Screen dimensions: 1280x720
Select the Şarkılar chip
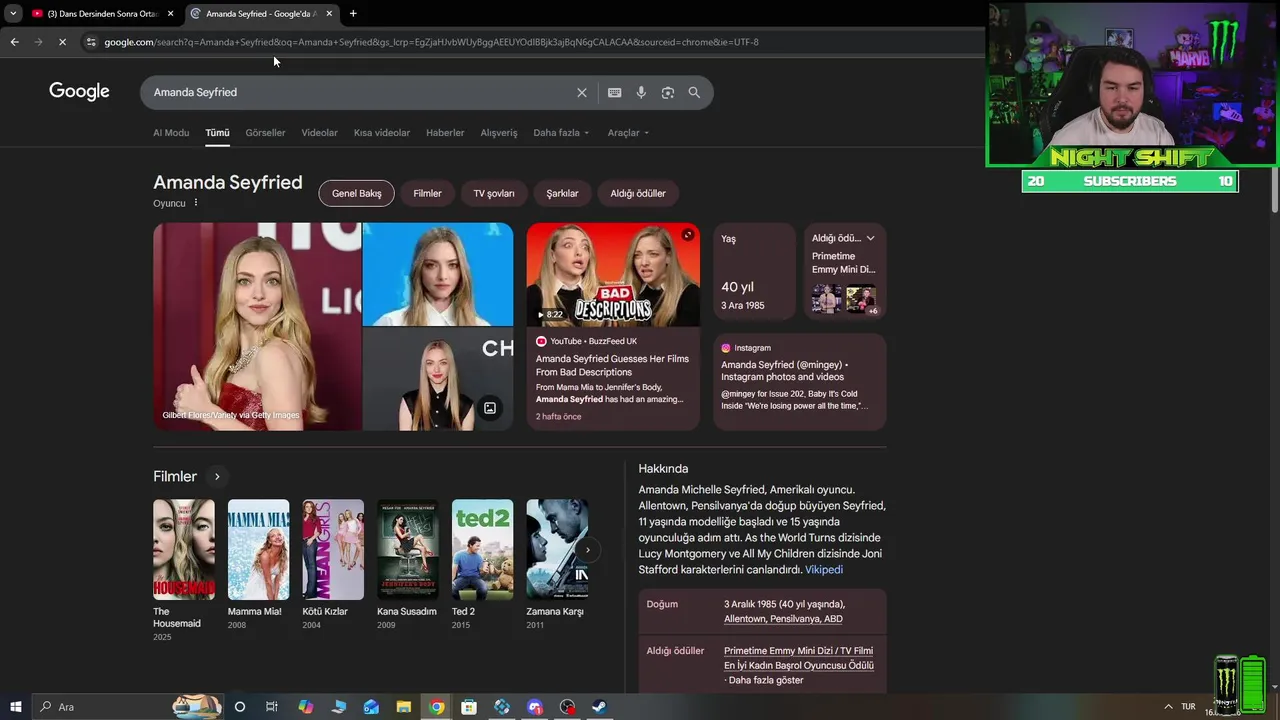click(x=562, y=193)
